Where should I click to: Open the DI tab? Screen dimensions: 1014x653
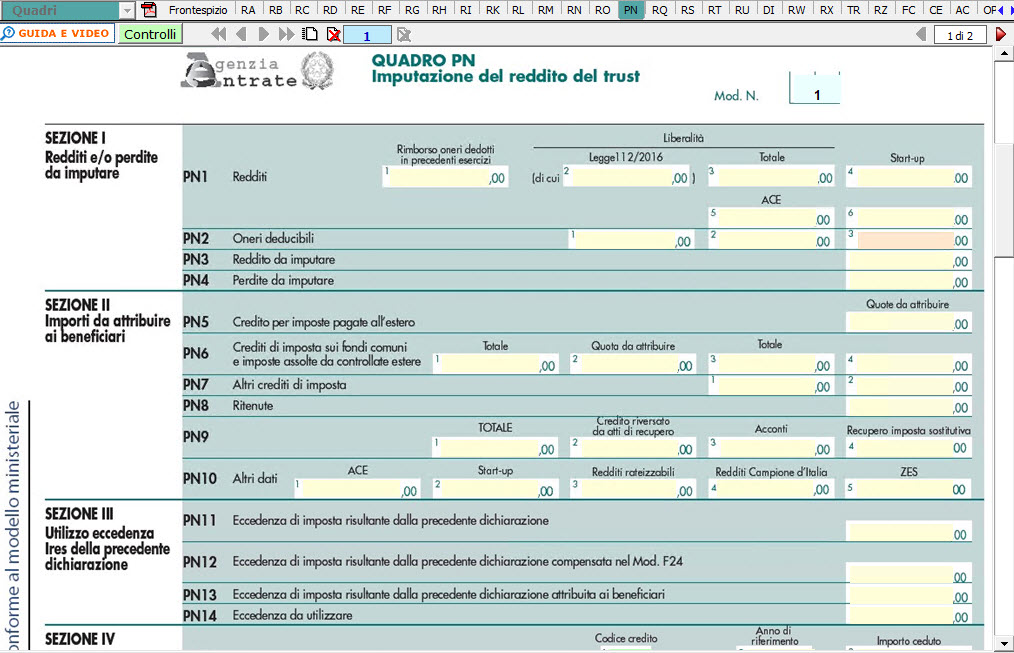(x=769, y=10)
